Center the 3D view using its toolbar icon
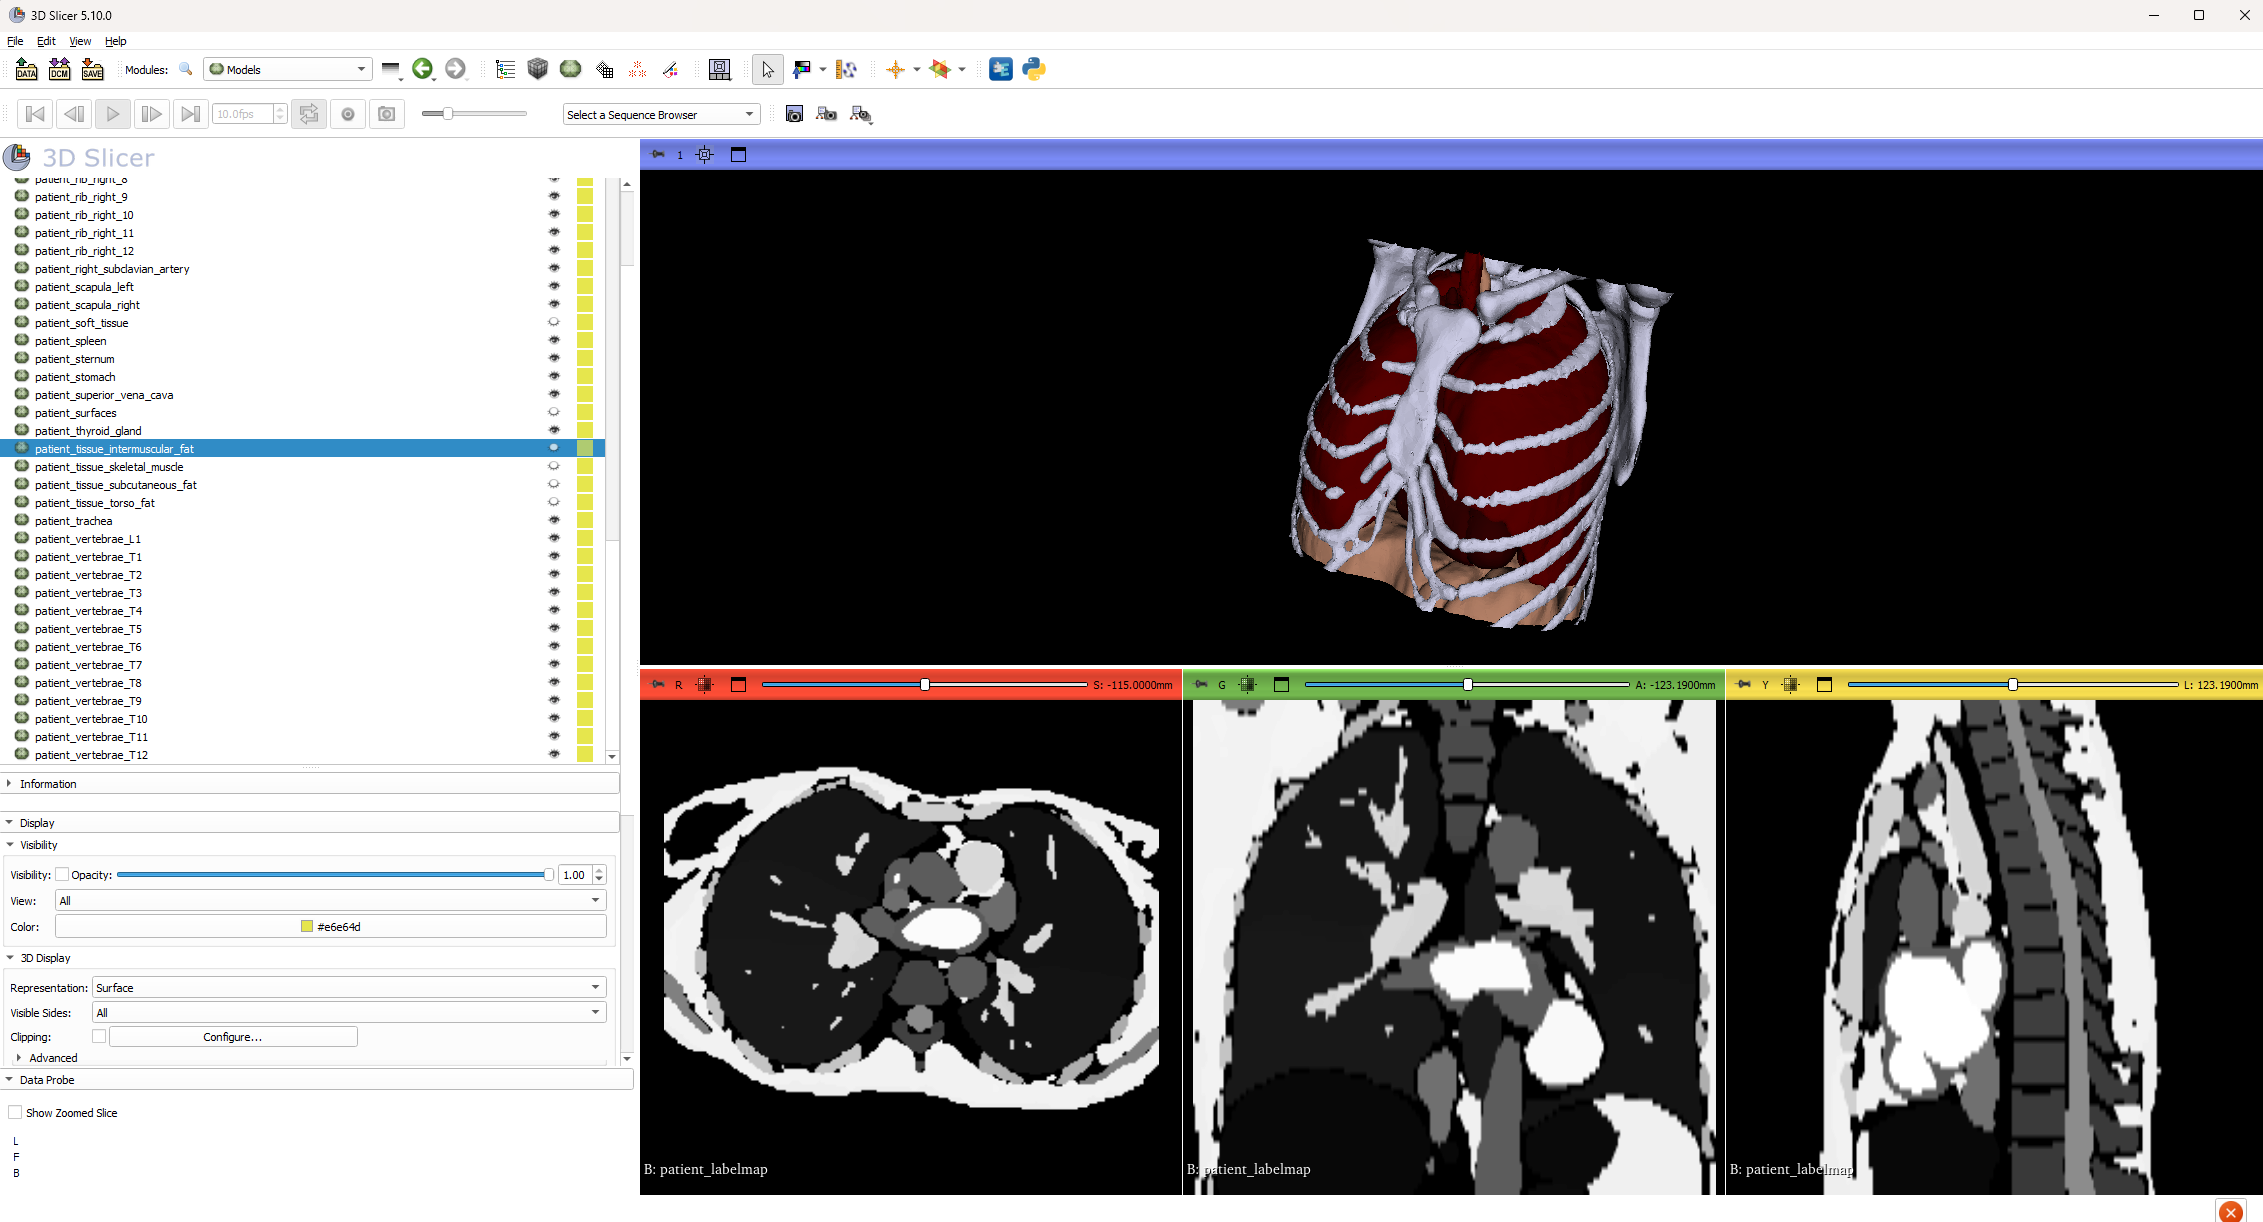 point(705,154)
